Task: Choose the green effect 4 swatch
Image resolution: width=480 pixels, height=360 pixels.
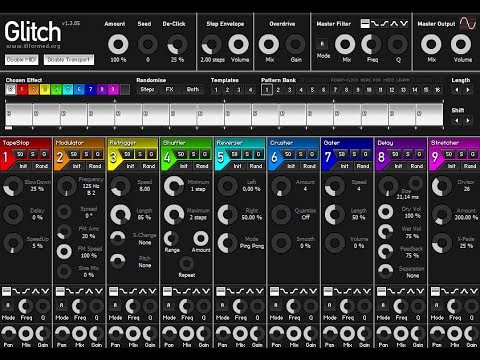Action: tap(56, 89)
